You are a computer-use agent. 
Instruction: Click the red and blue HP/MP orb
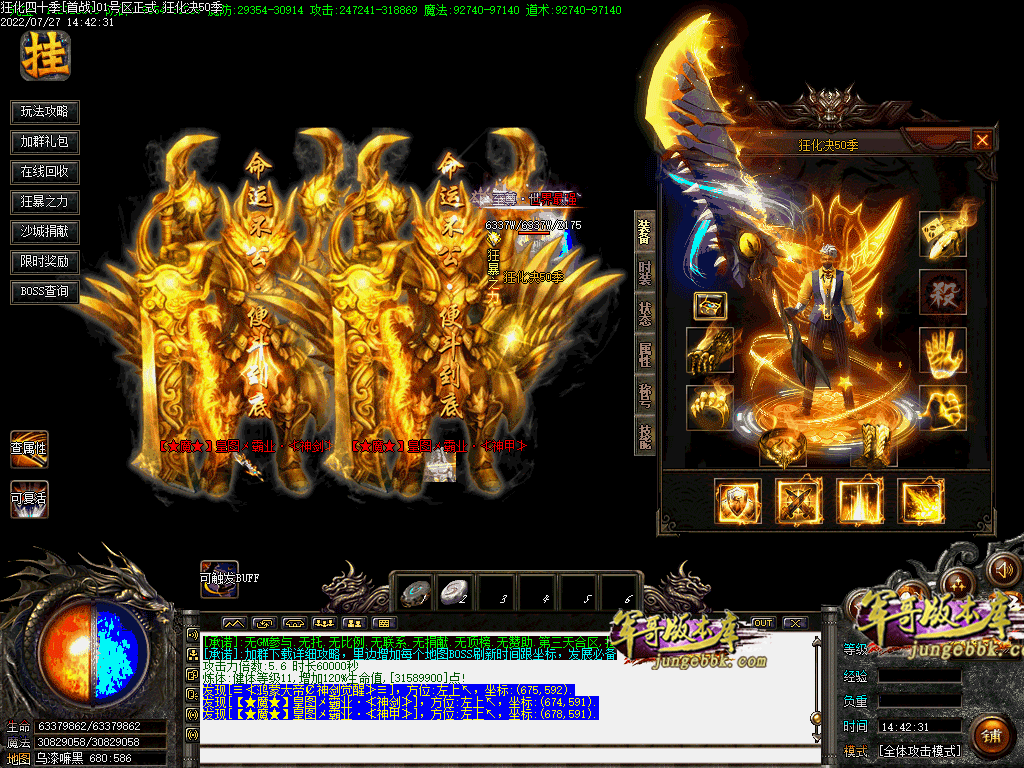[93, 650]
